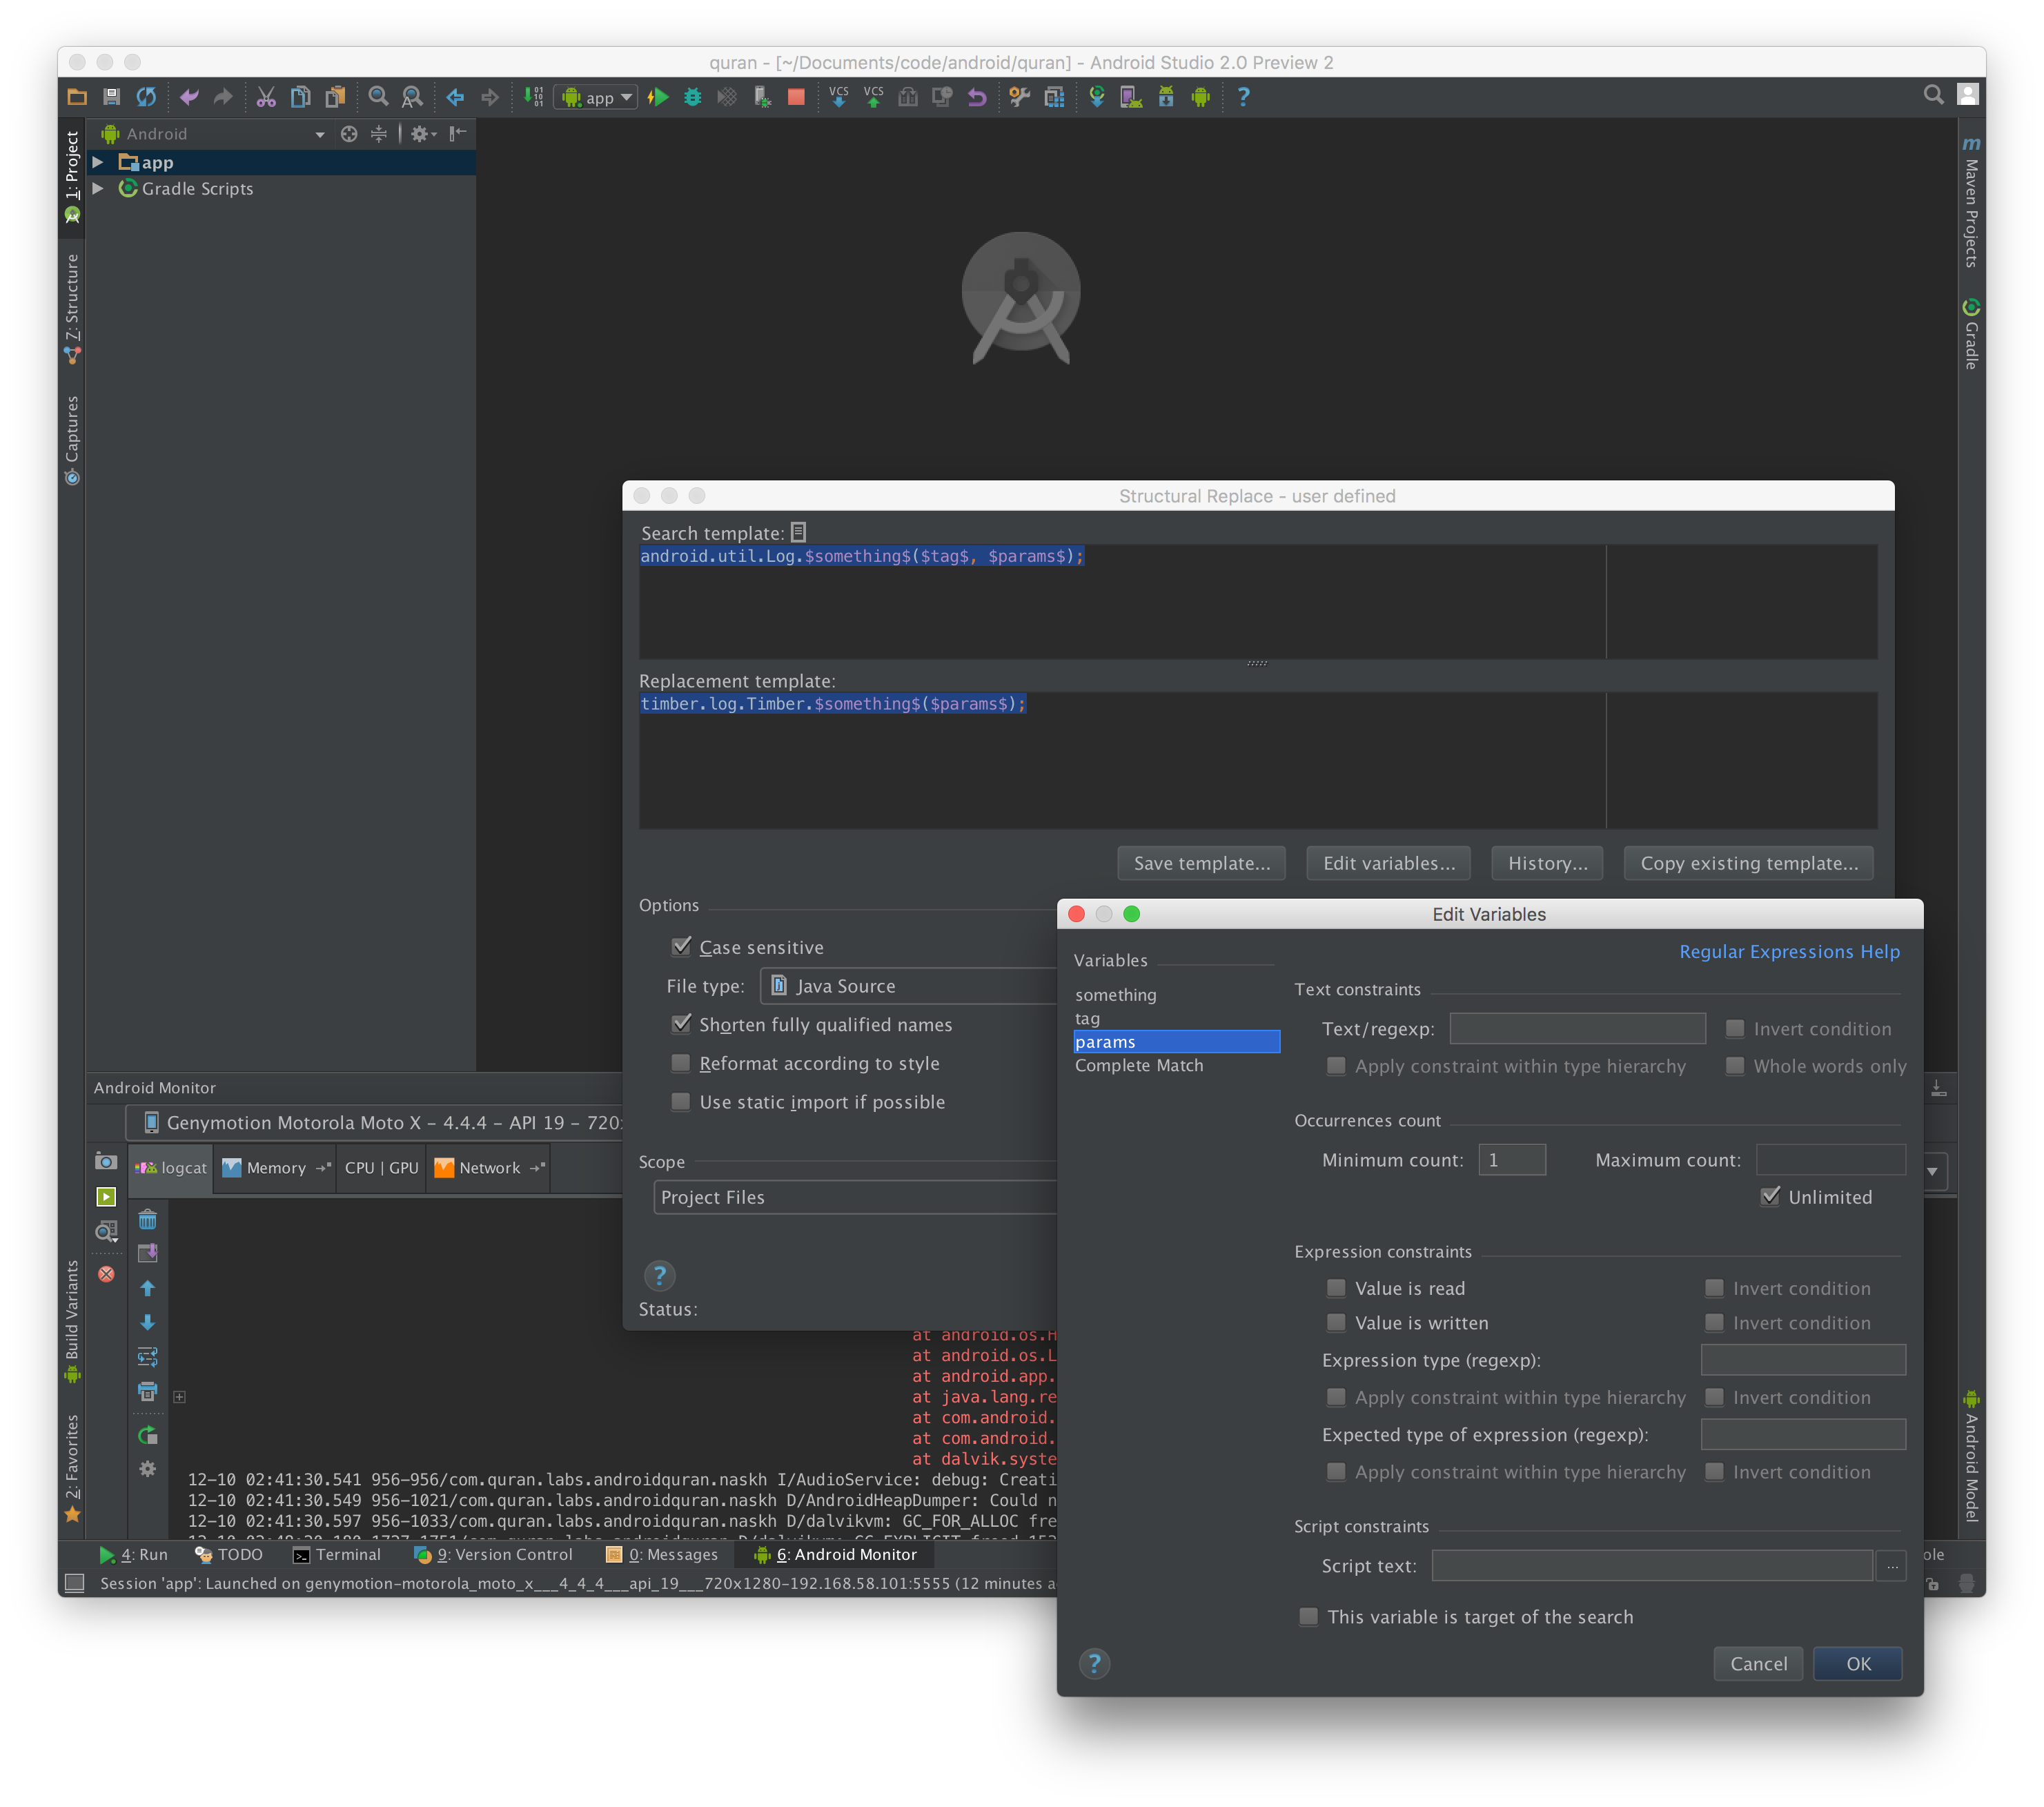Toggle soft wraps in logcat
The height and width of the screenshot is (1807, 2044).
tap(148, 1357)
